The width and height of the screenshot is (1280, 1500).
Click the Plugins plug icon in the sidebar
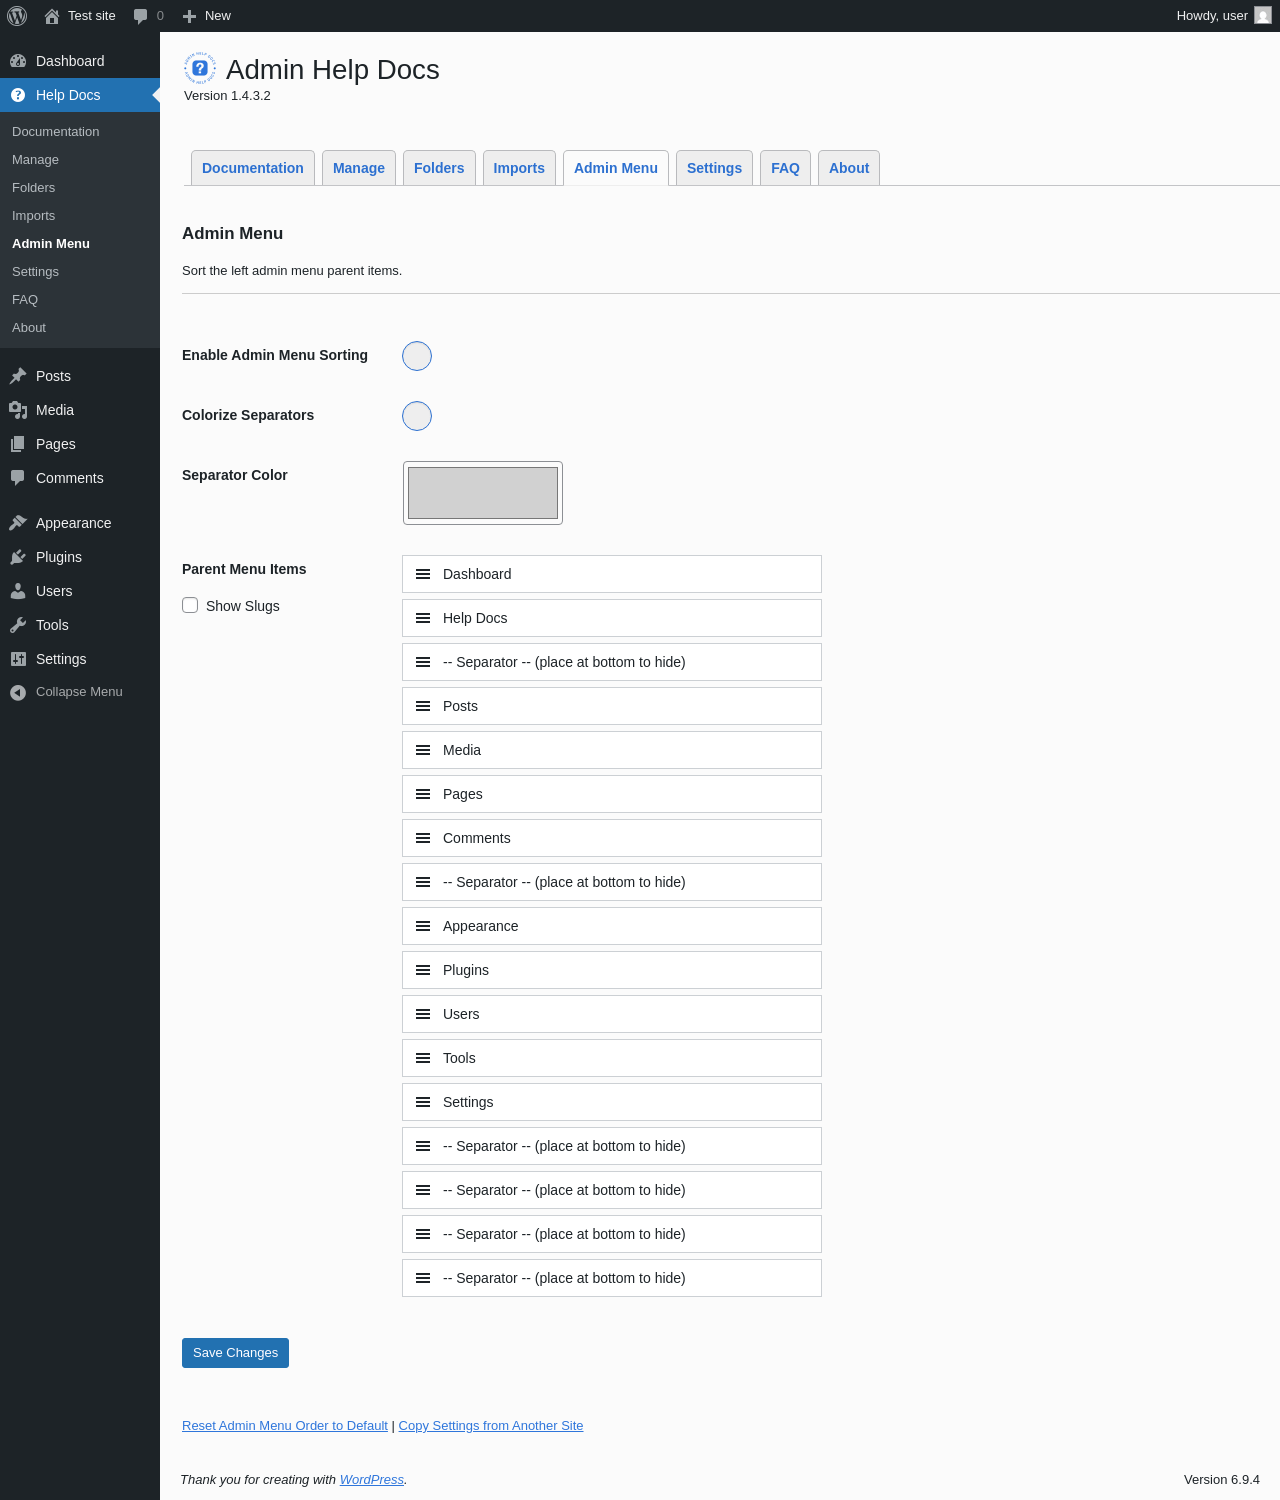18,557
